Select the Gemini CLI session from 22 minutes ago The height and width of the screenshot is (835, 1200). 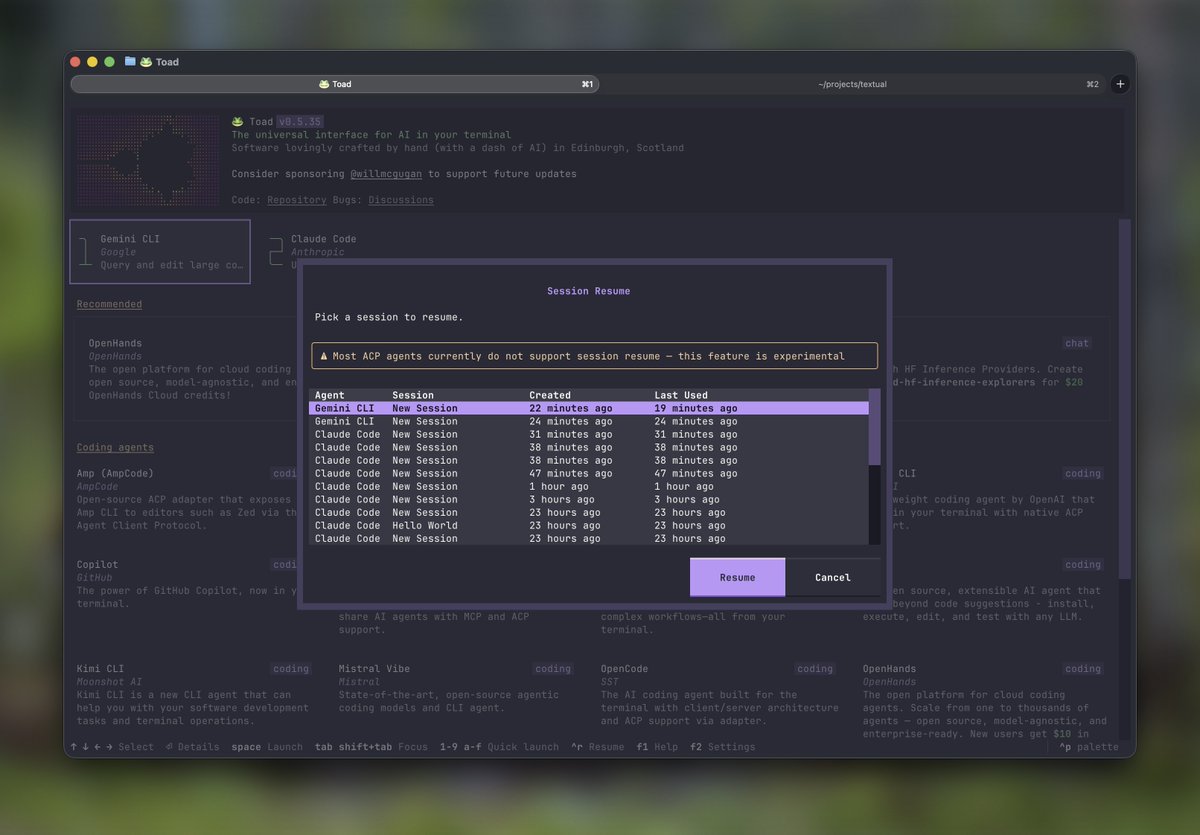click(x=589, y=408)
